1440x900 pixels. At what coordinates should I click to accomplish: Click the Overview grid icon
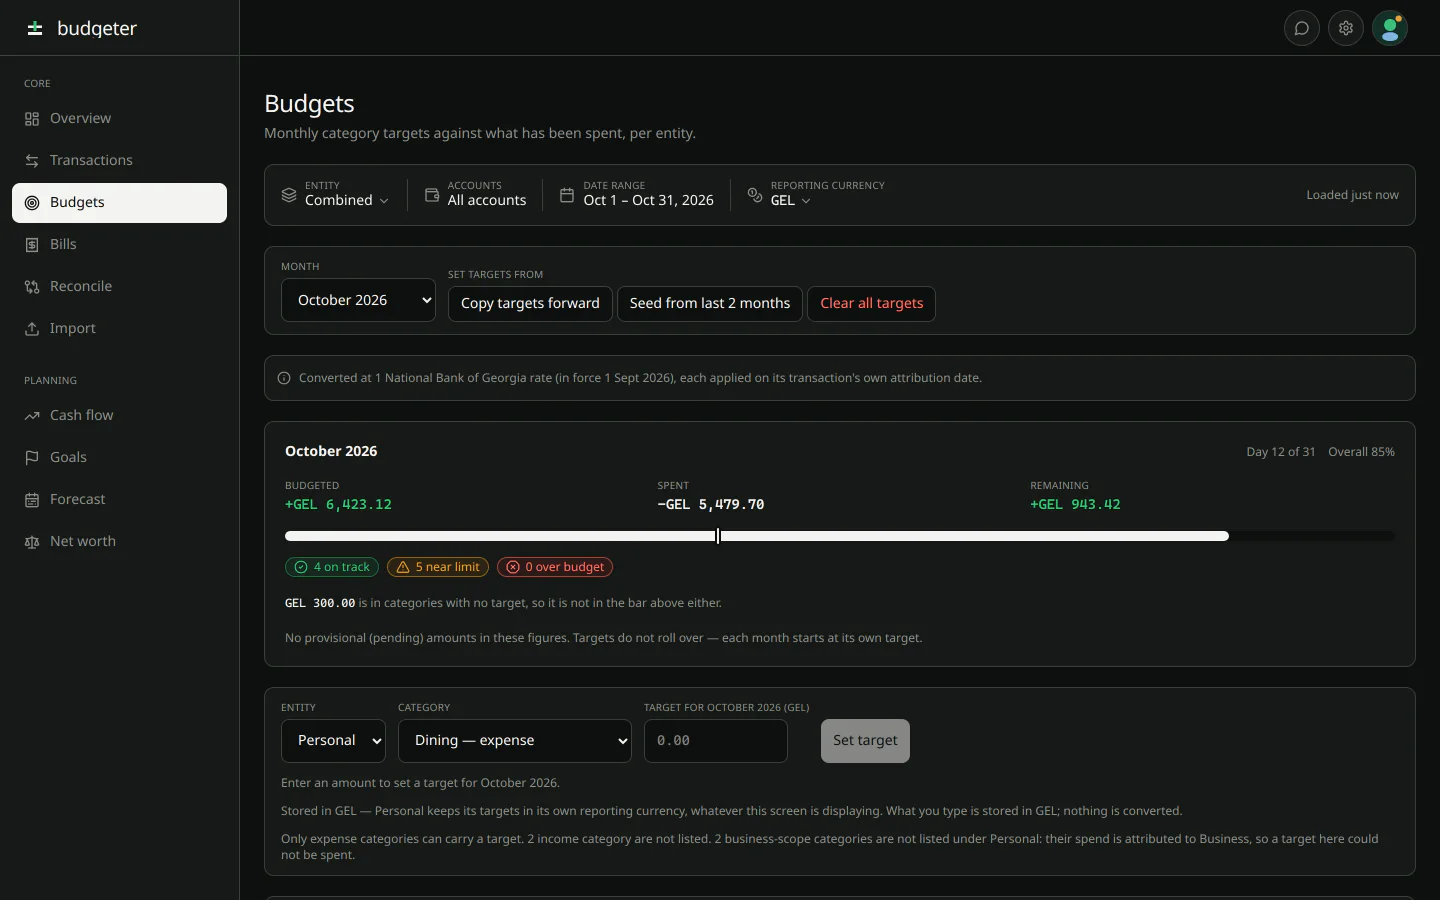point(32,119)
